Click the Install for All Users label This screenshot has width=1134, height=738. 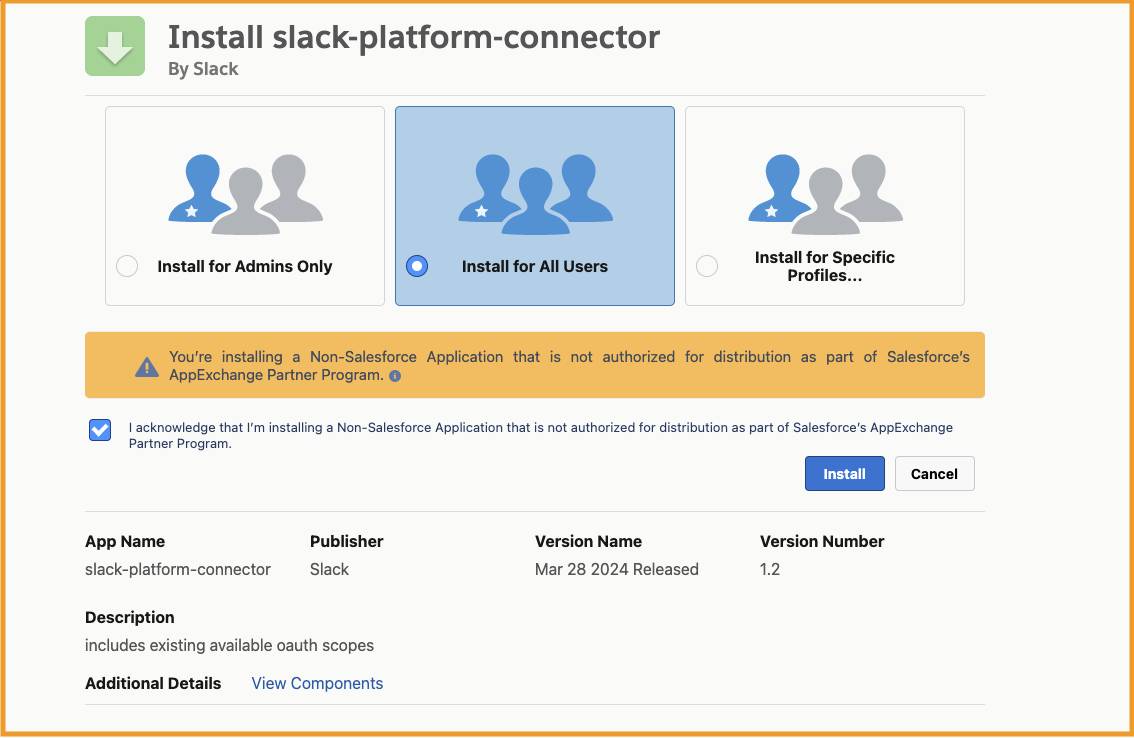(534, 266)
